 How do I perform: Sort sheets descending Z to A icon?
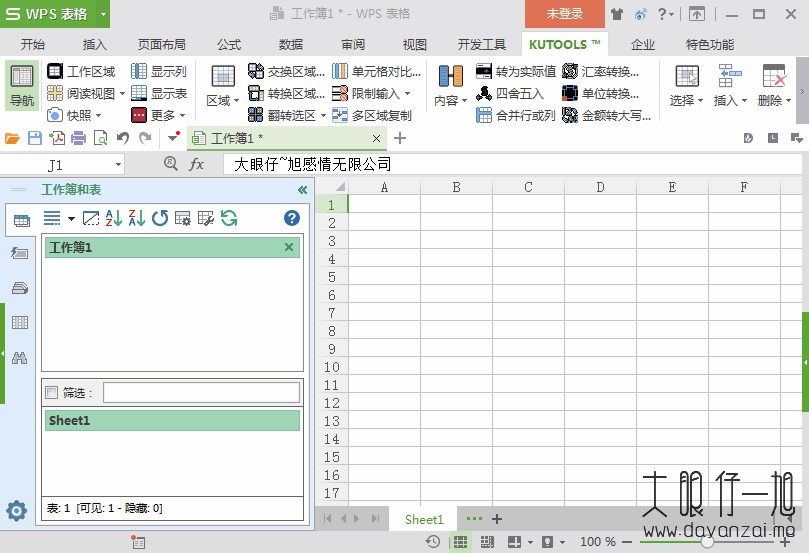coord(136,218)
